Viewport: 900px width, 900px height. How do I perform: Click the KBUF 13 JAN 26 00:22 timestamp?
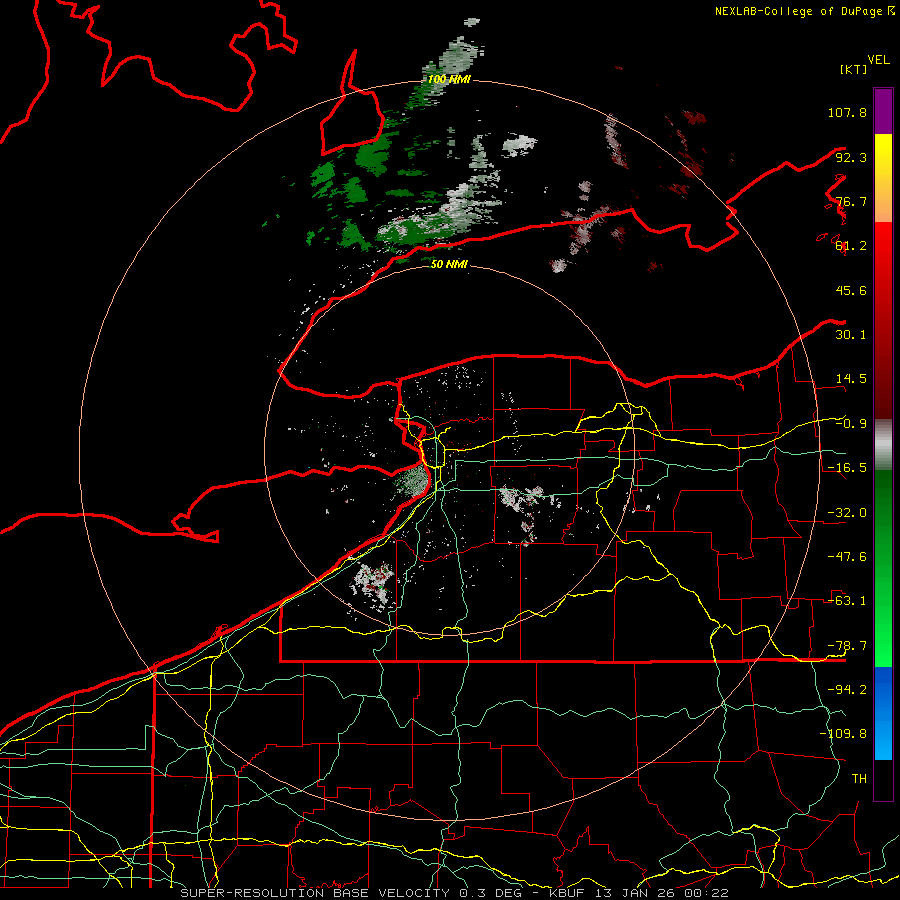click(638, 893)
